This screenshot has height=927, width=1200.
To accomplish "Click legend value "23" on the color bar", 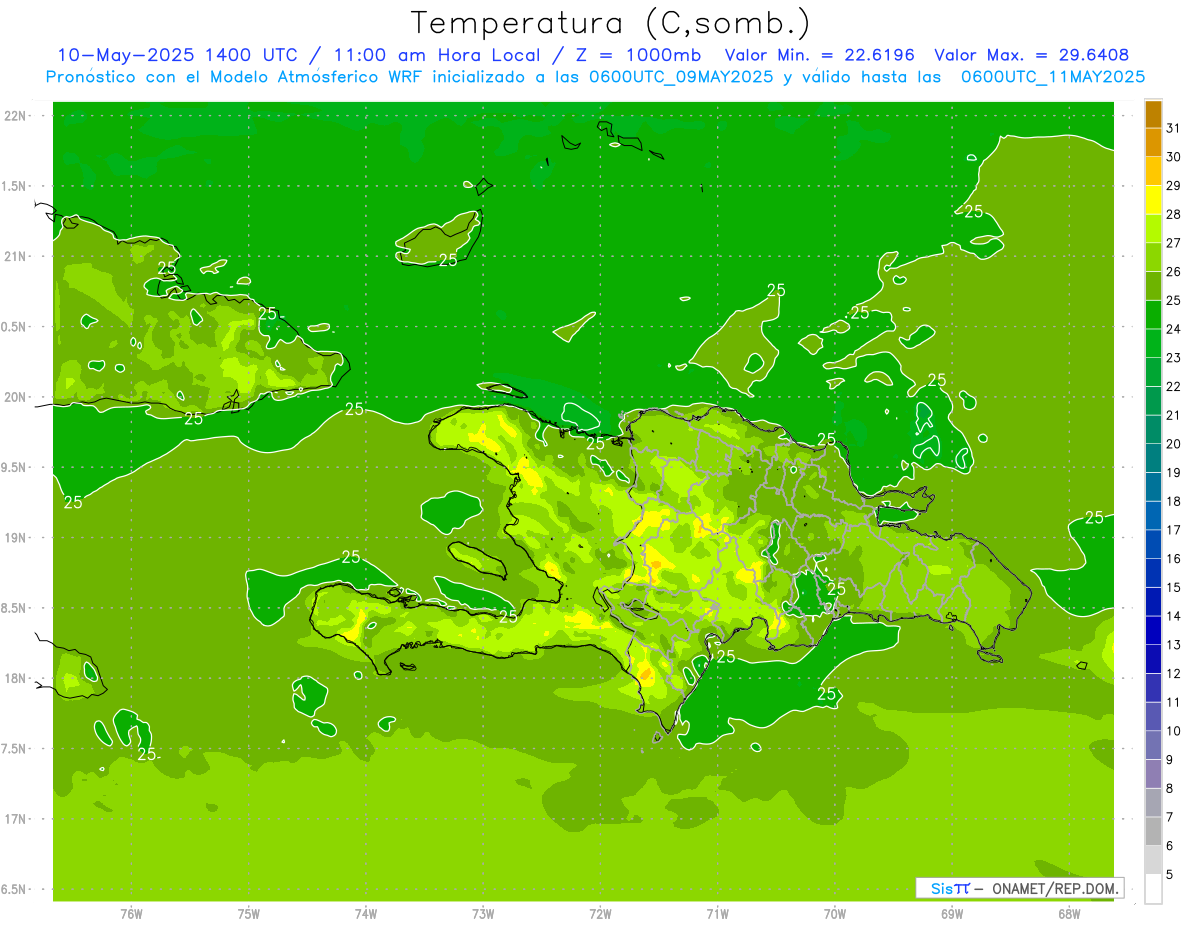I will [x=1173, y=358].
